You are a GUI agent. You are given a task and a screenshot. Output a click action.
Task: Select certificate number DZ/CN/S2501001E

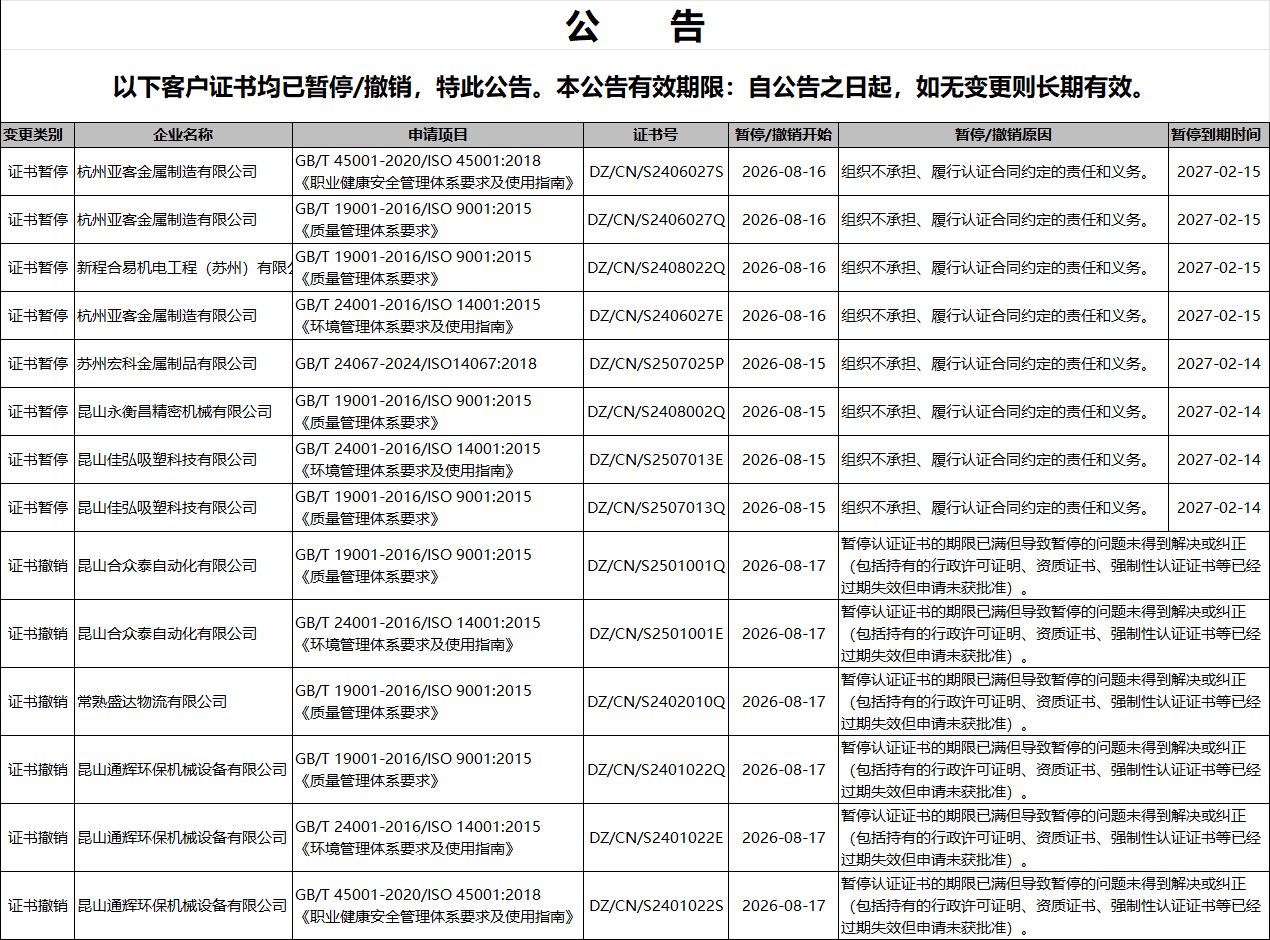pos(656,633)
